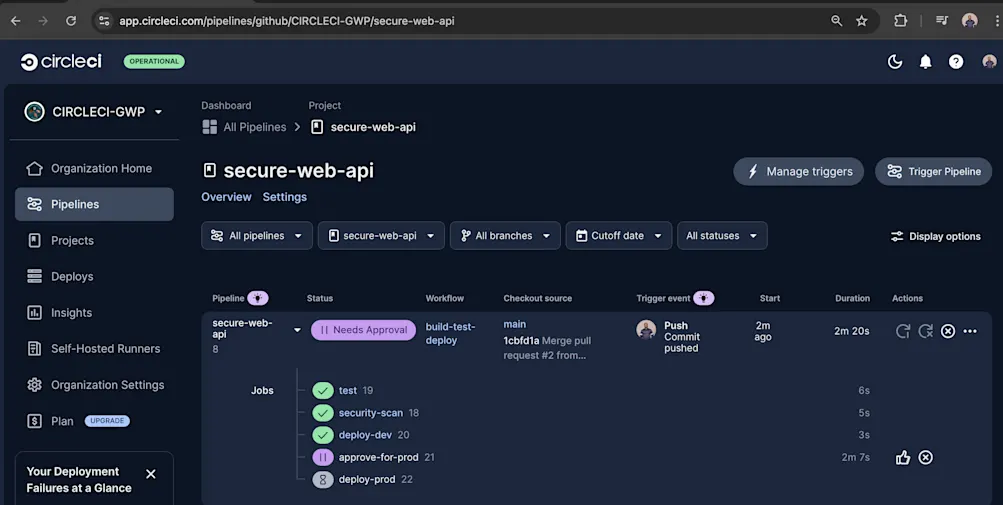
Task: Click the UPGRADE badge
Action: [x=107, y=421]
